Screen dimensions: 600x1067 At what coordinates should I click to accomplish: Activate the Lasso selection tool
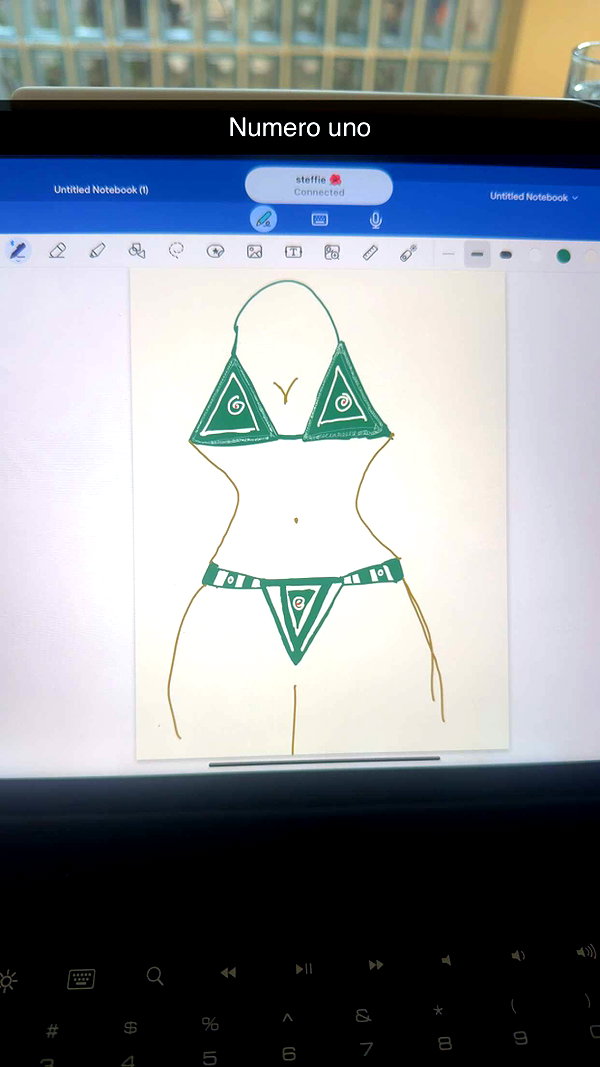(x=176, y=251)
